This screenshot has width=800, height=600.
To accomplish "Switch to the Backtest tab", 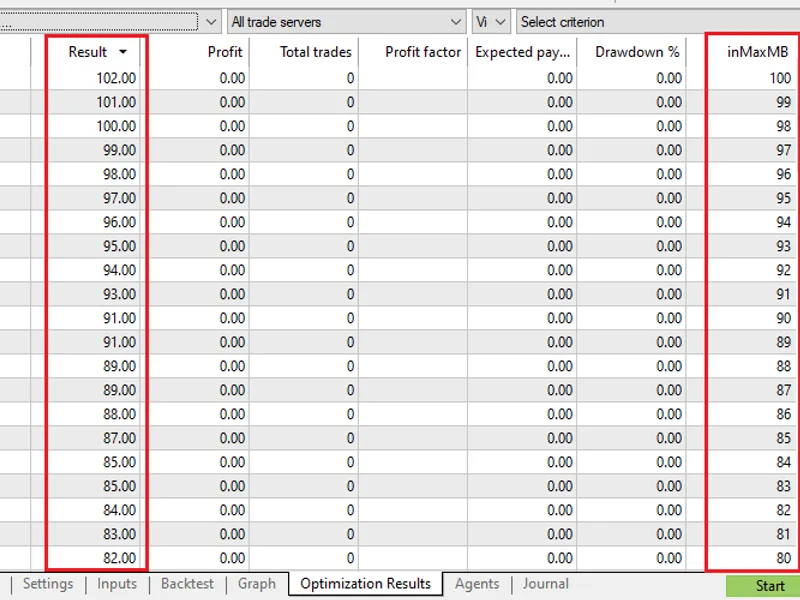I will pyautogui.click(x=187, y=584).
